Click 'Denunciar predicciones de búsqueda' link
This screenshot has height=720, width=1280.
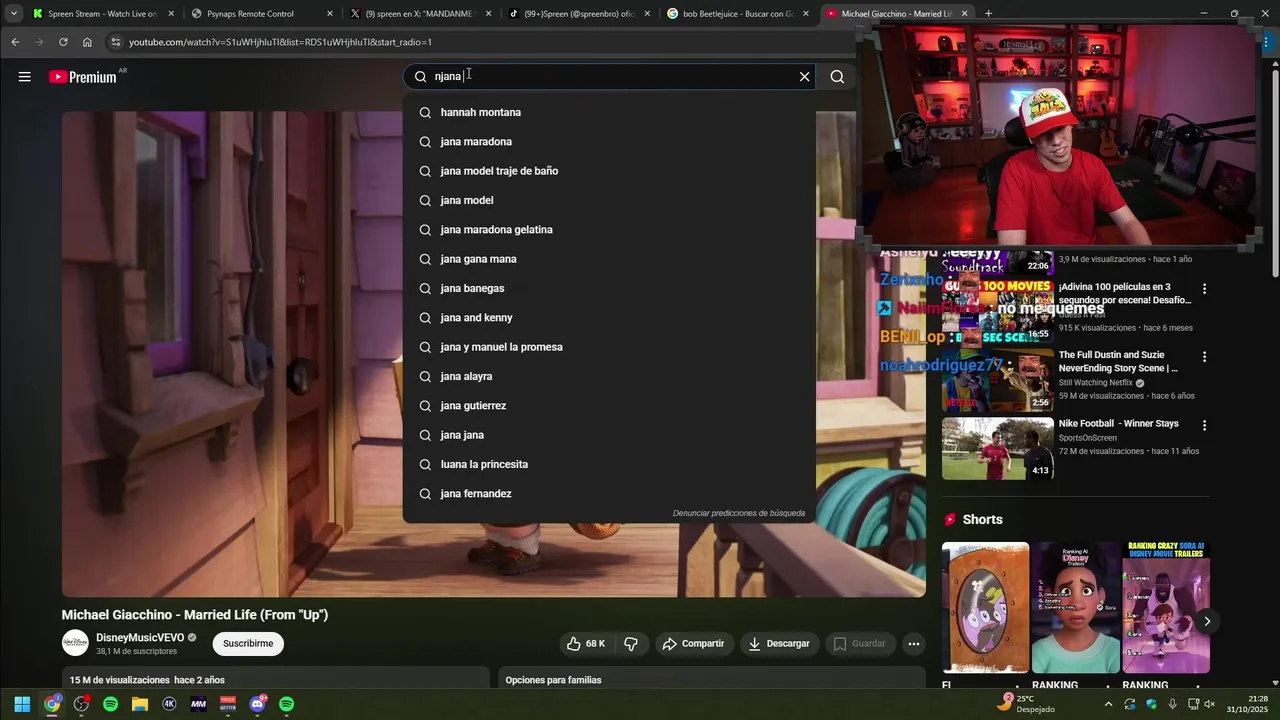tap(738, 513)
